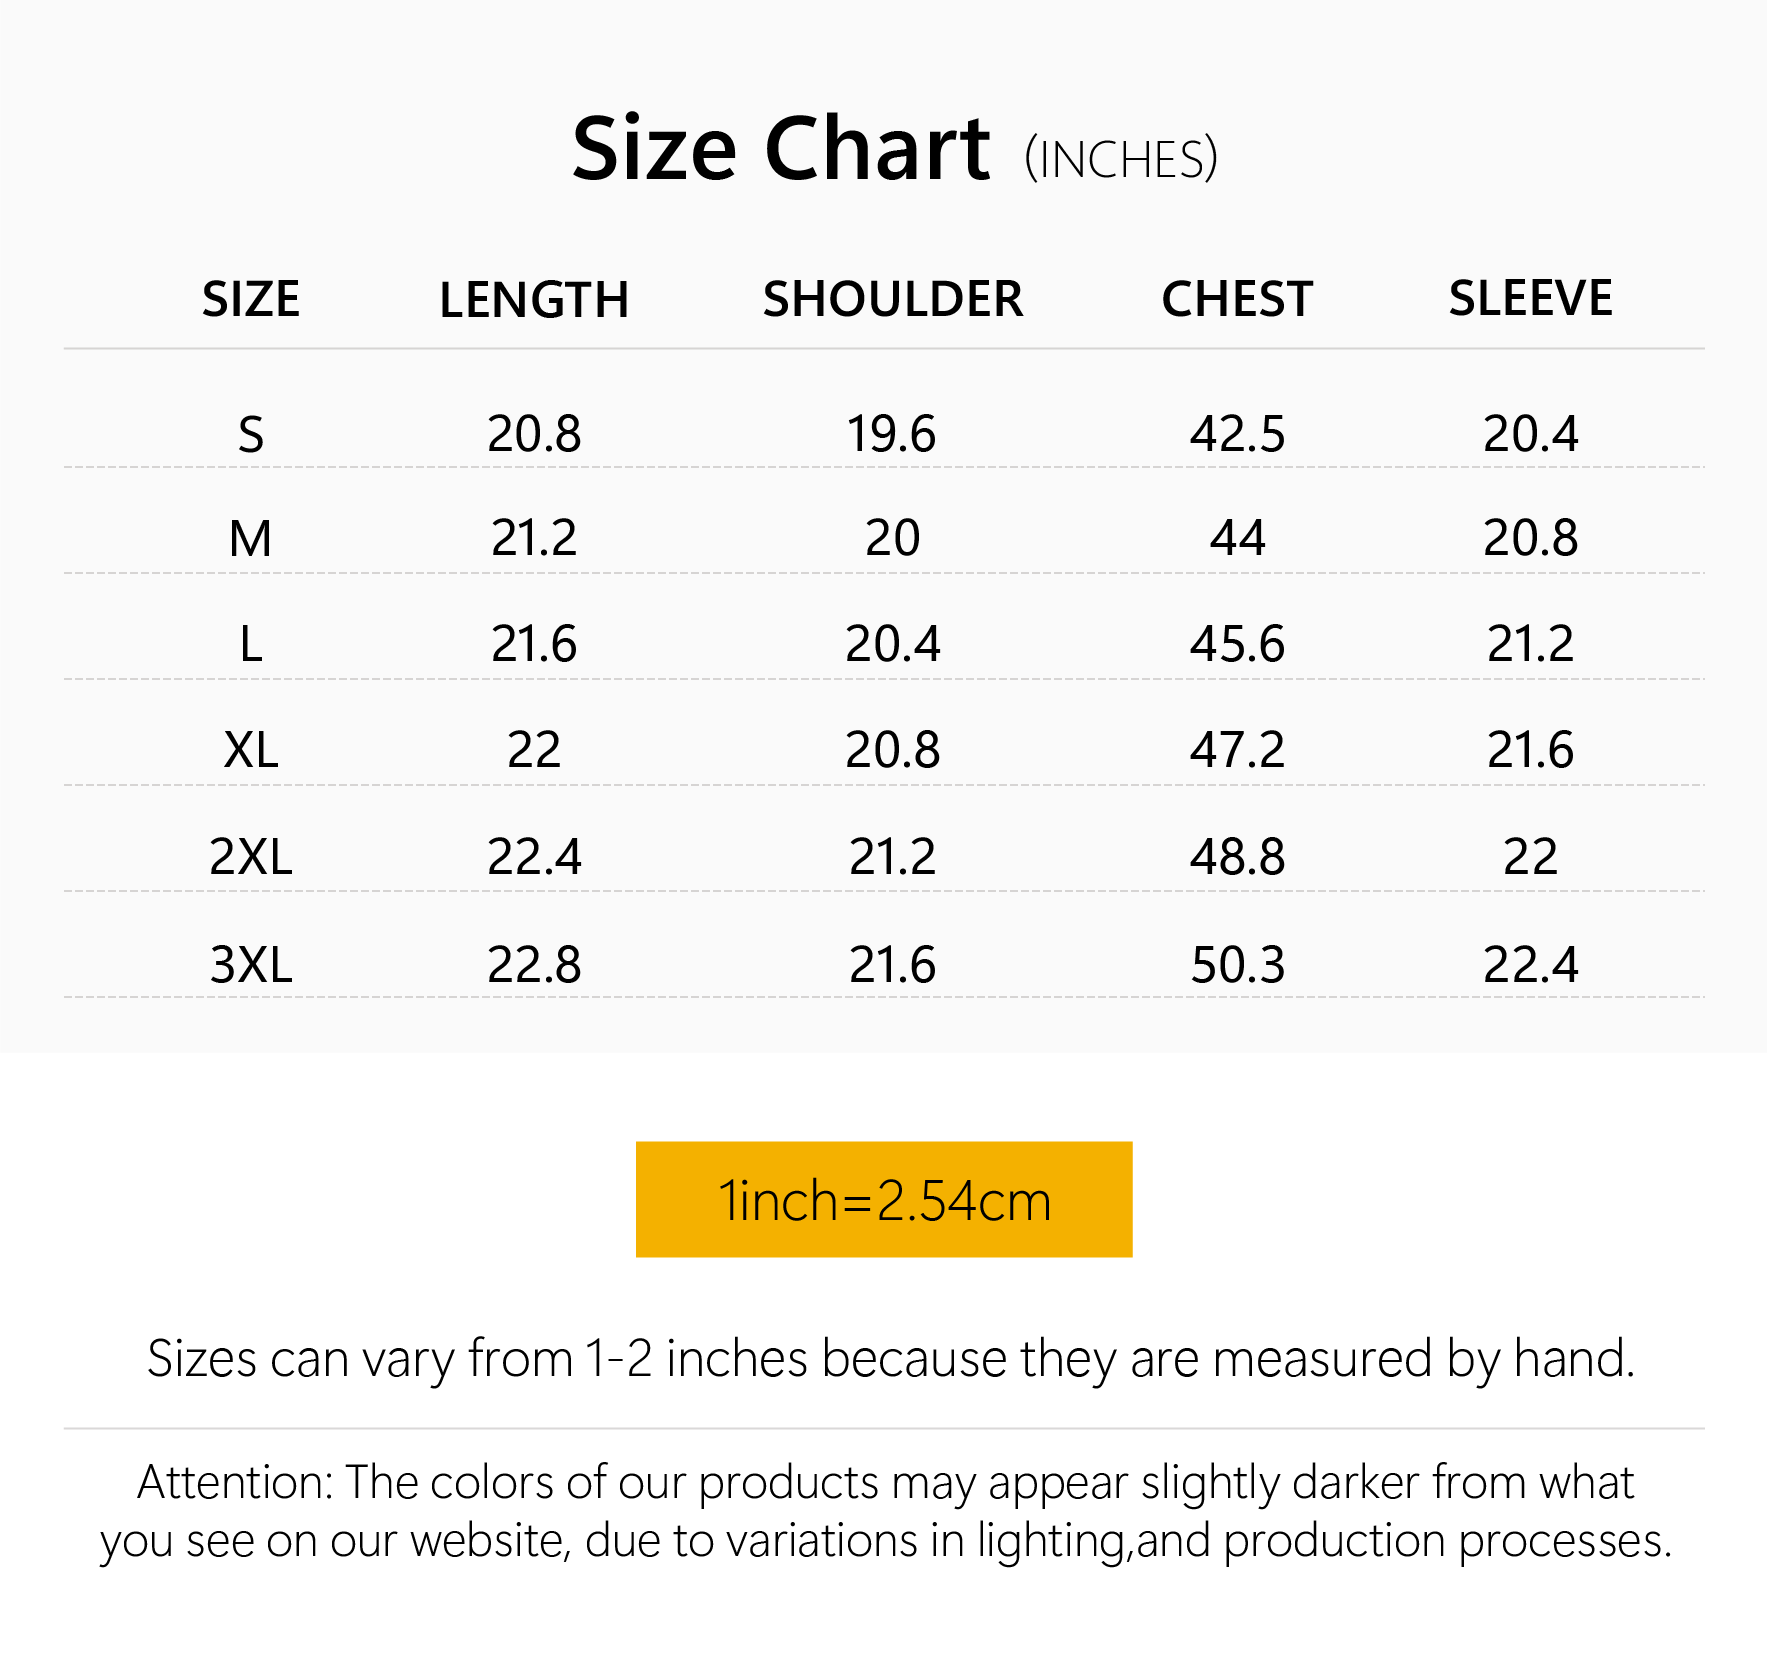
Task: Select chest value 45.6 for size L
Action: coord(1237,644)
